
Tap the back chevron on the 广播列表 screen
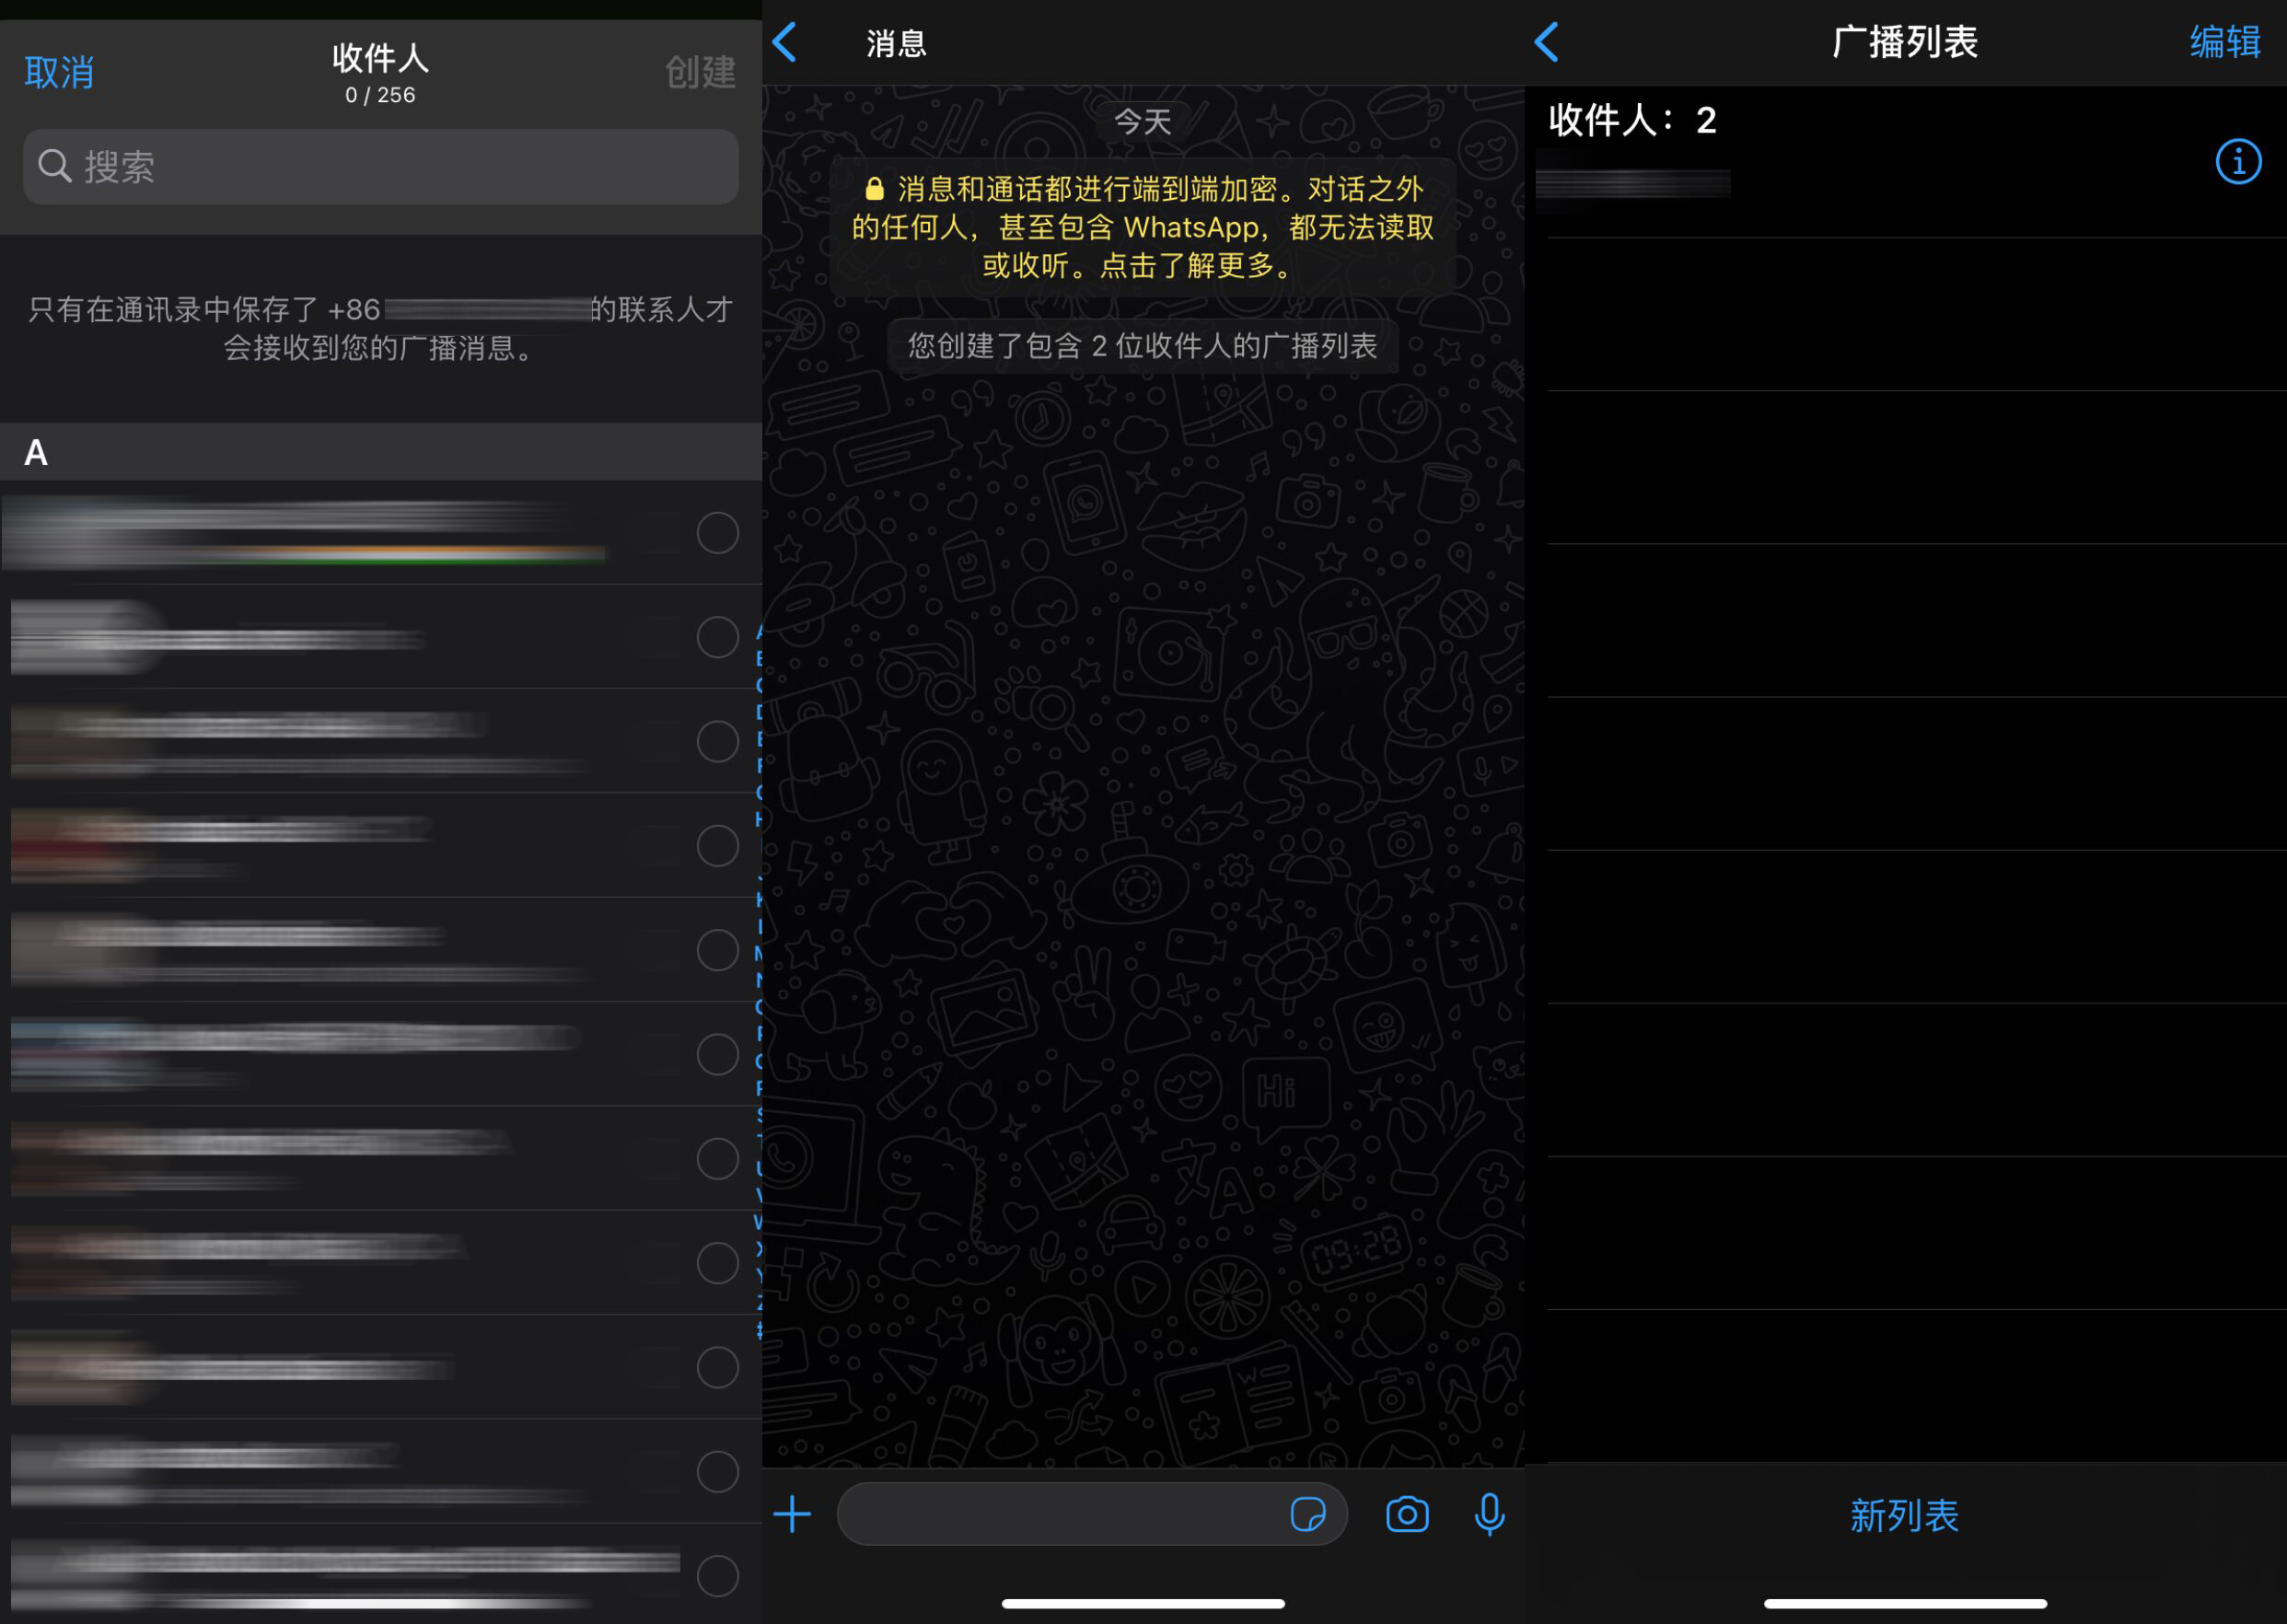1547,43
